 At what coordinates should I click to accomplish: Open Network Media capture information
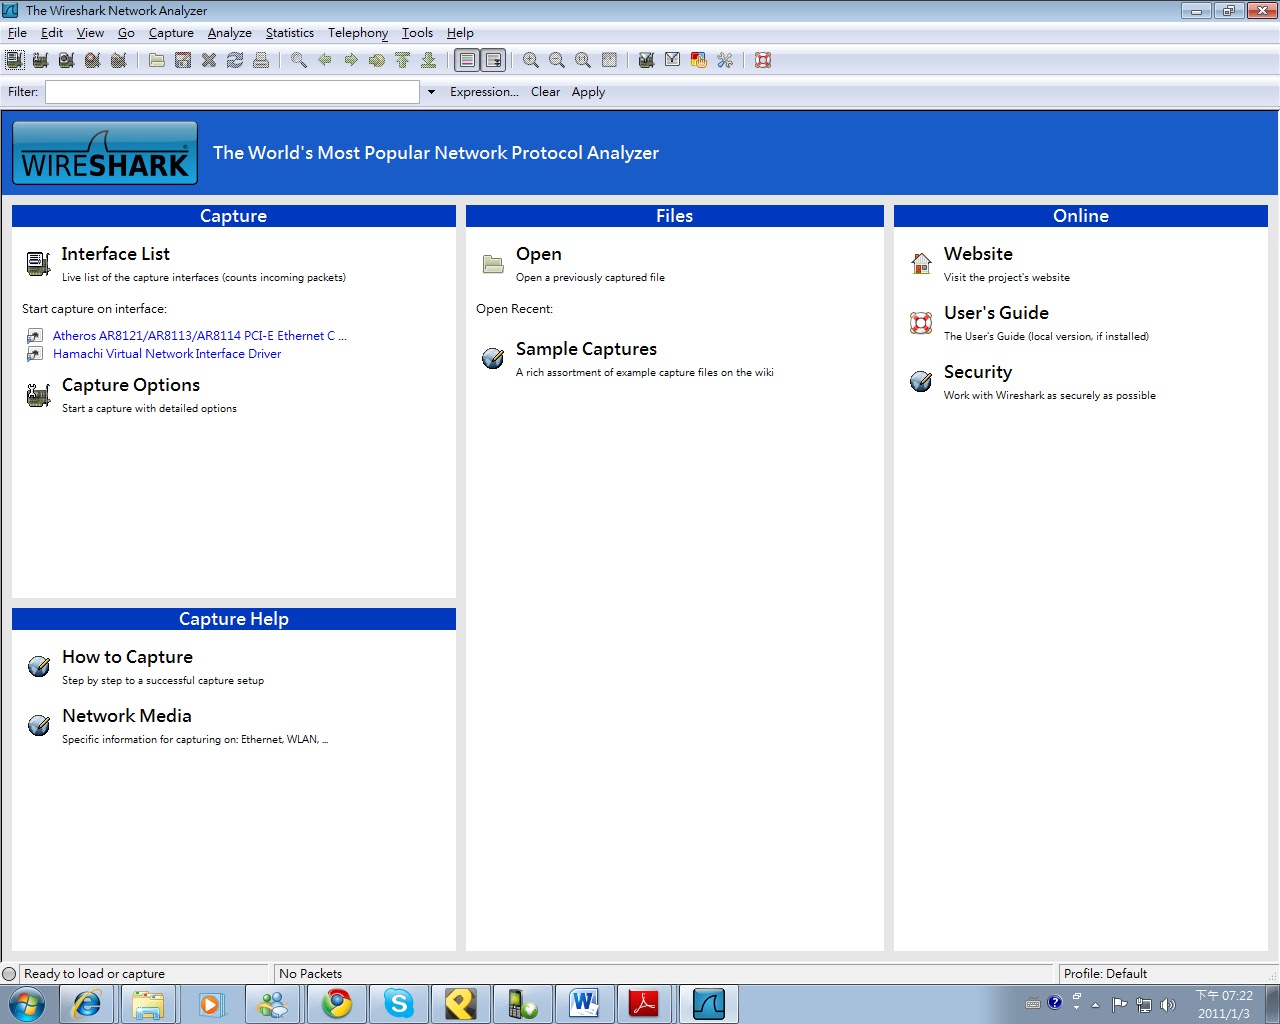pyautogui.click(x=126, y=716)
